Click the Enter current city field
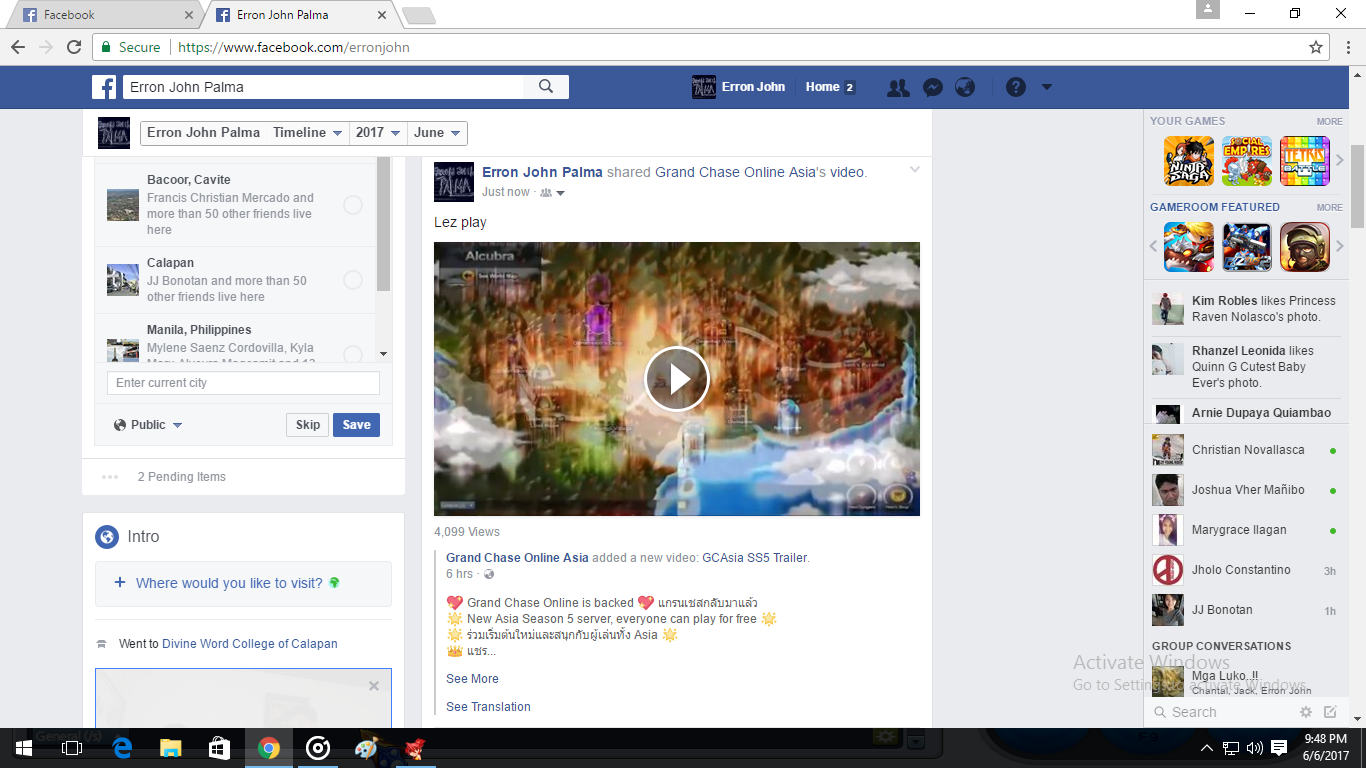 pos(243,383)
